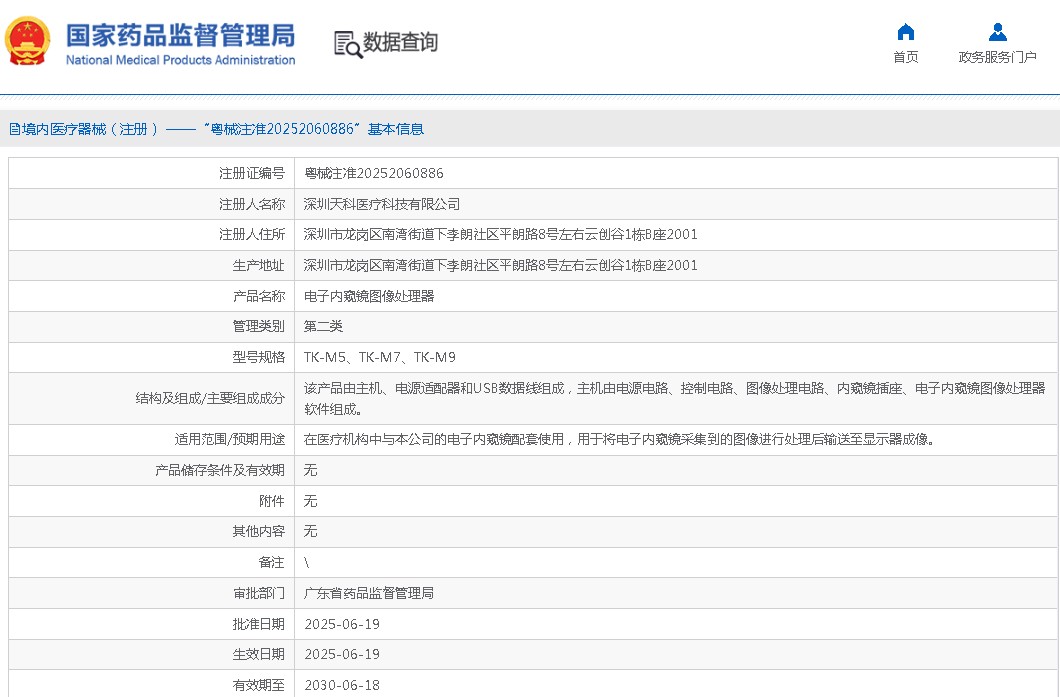Select the 附件 label
Viewport: 1060px width, 697px height.
point(272,501)
